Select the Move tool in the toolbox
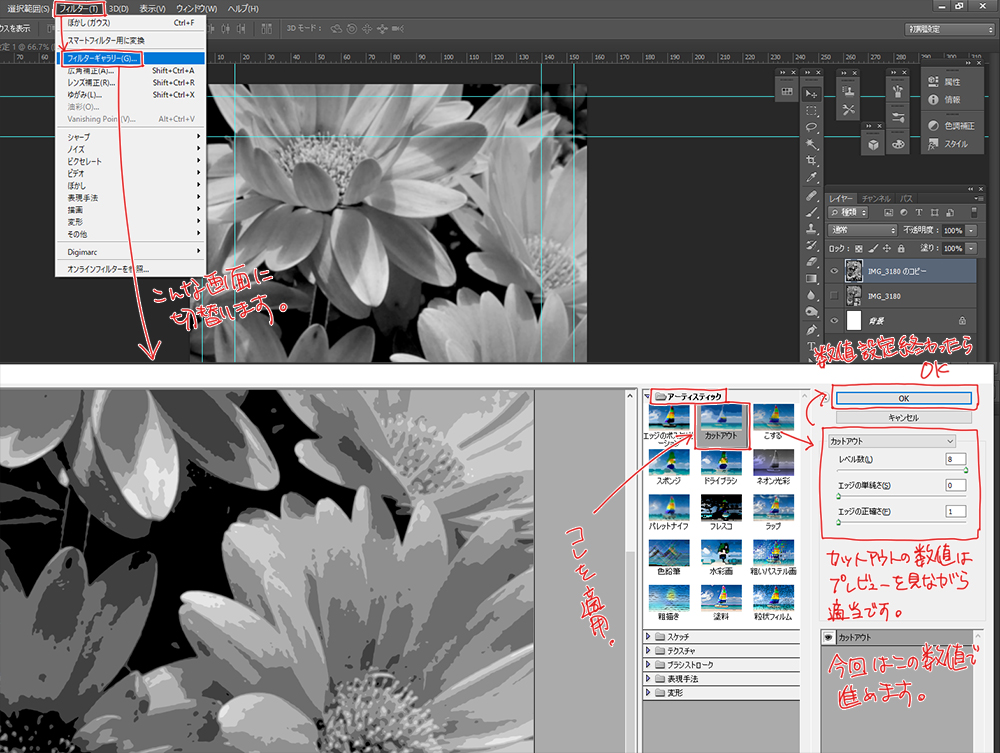This screenshot has width=1000, height=753. pyautogui.click(x=811, y=94)
